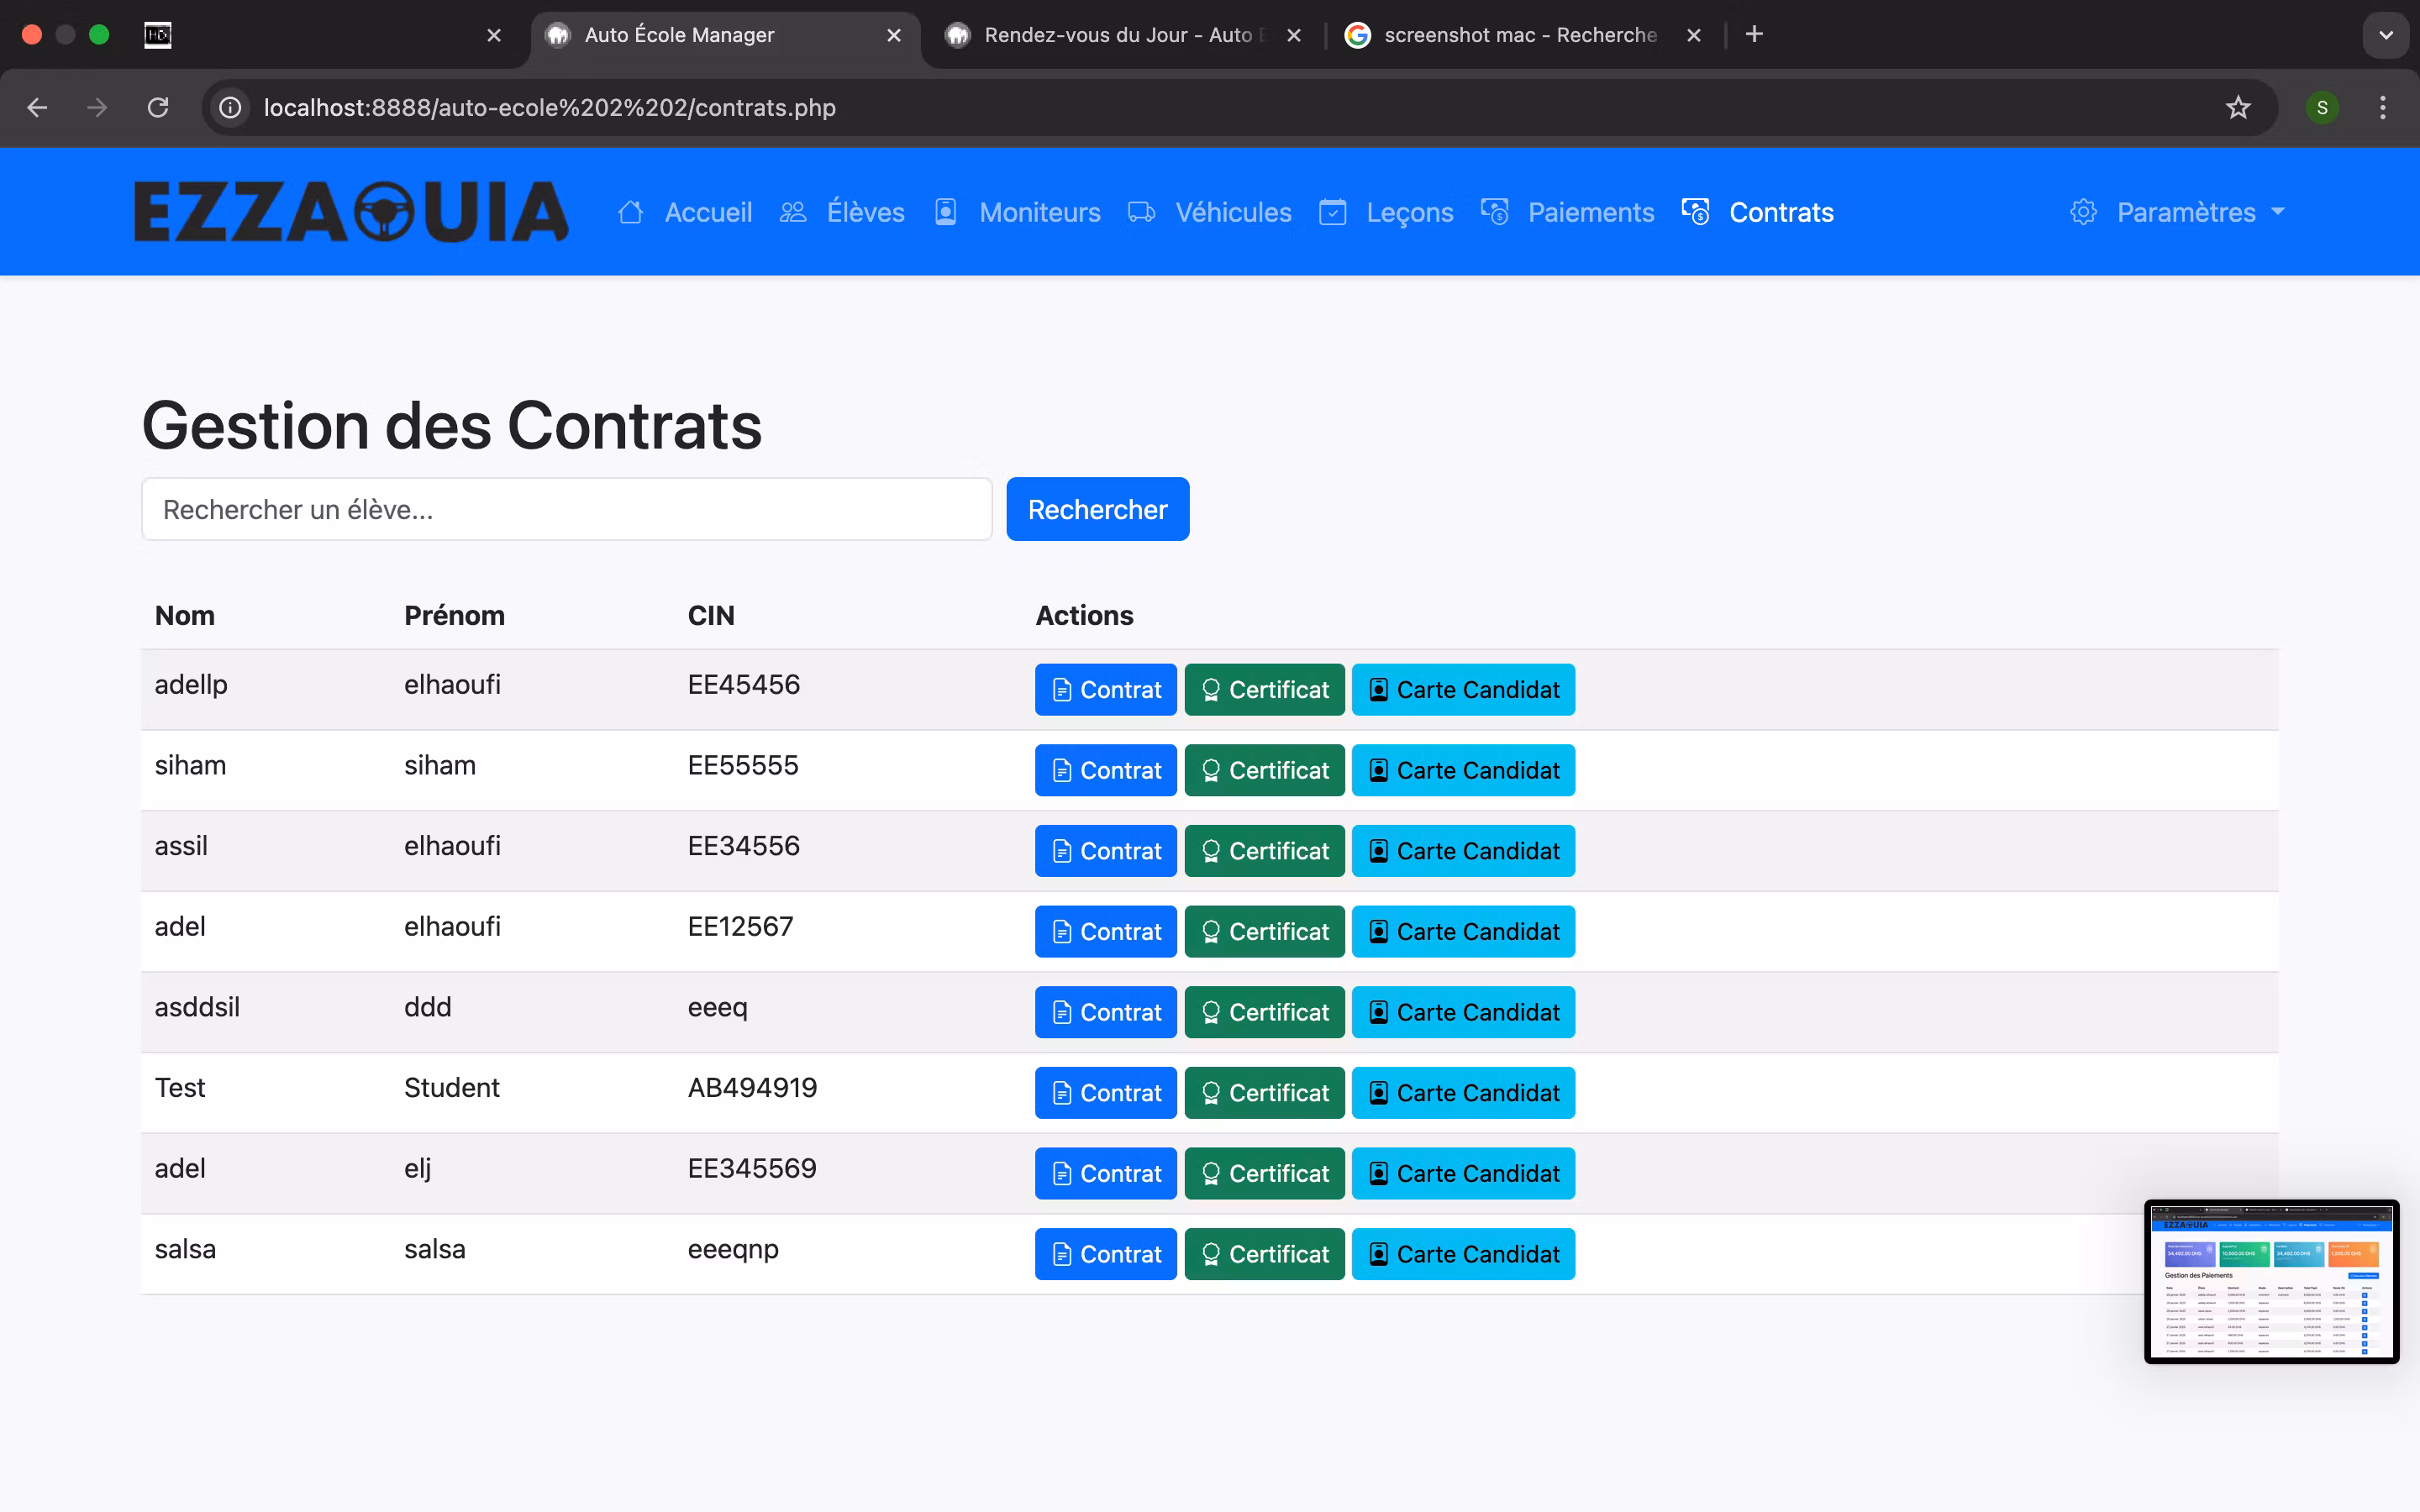Click the truck icon beside Véhicules
The image size is (2420, 1512).
coord(1141,212)
